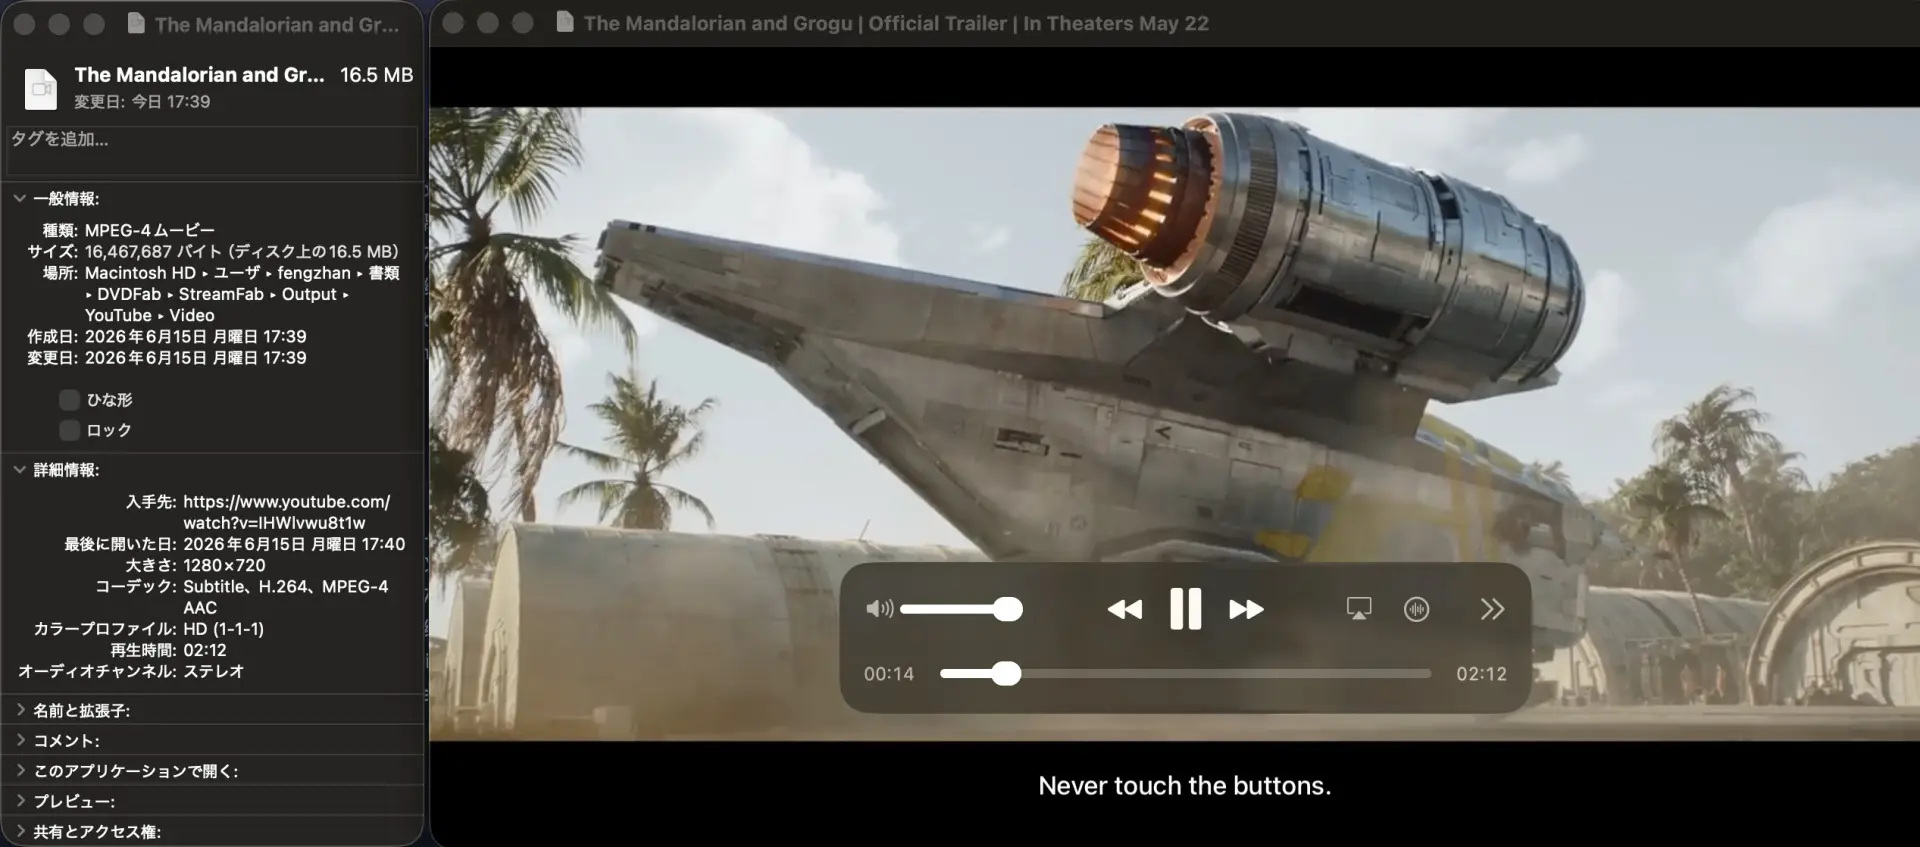This screenshot has width=1920, height=847.
Task: Expand the 共有とアクセス権 section
Action: point(20,831)
